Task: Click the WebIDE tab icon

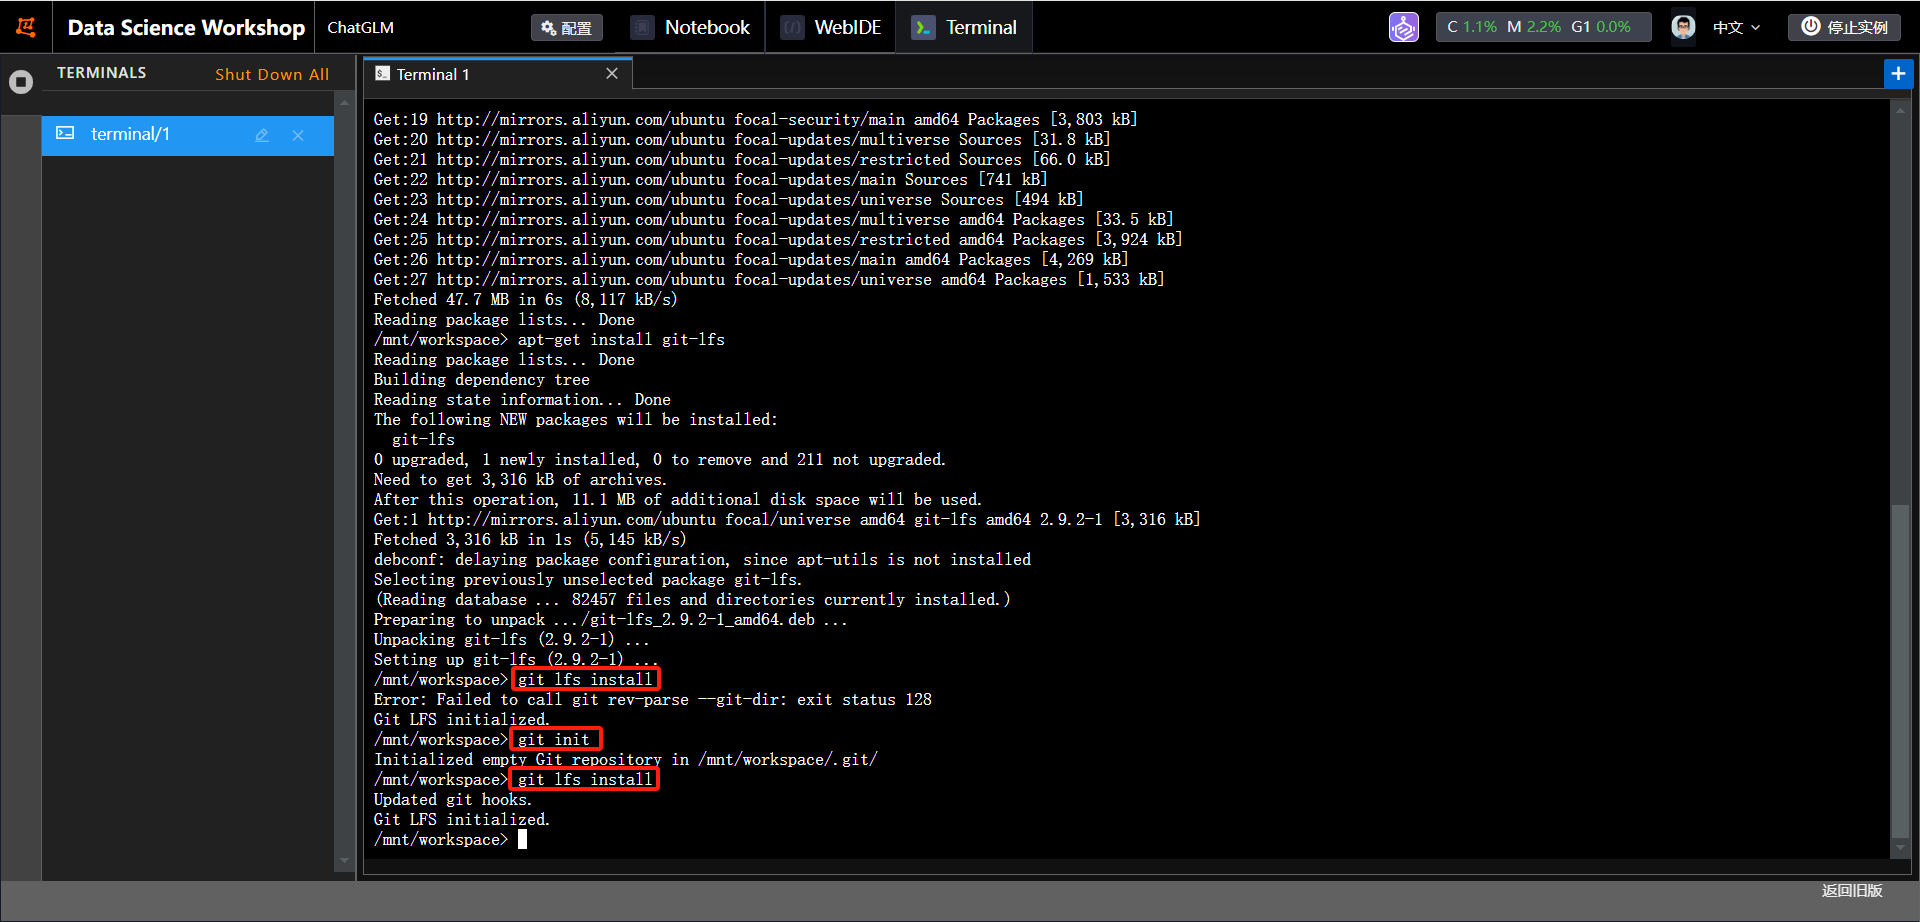Action: coord(792,27)
